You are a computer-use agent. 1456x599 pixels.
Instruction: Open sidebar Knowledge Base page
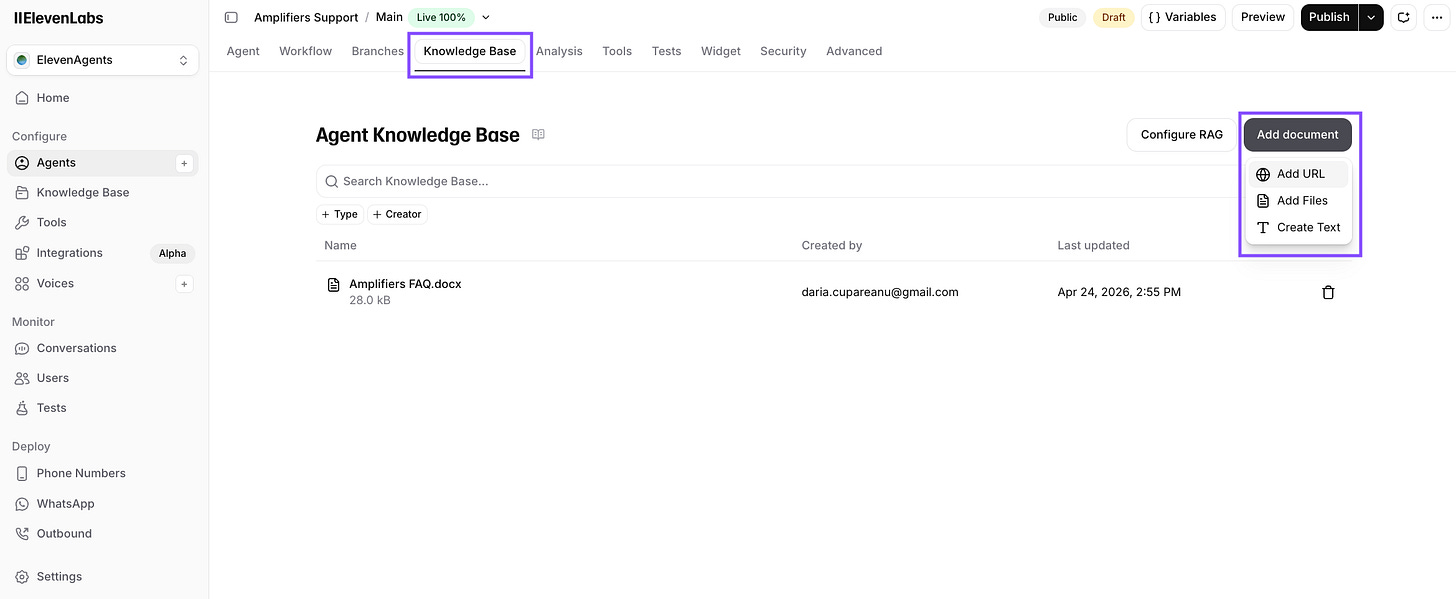pos(103,193)
